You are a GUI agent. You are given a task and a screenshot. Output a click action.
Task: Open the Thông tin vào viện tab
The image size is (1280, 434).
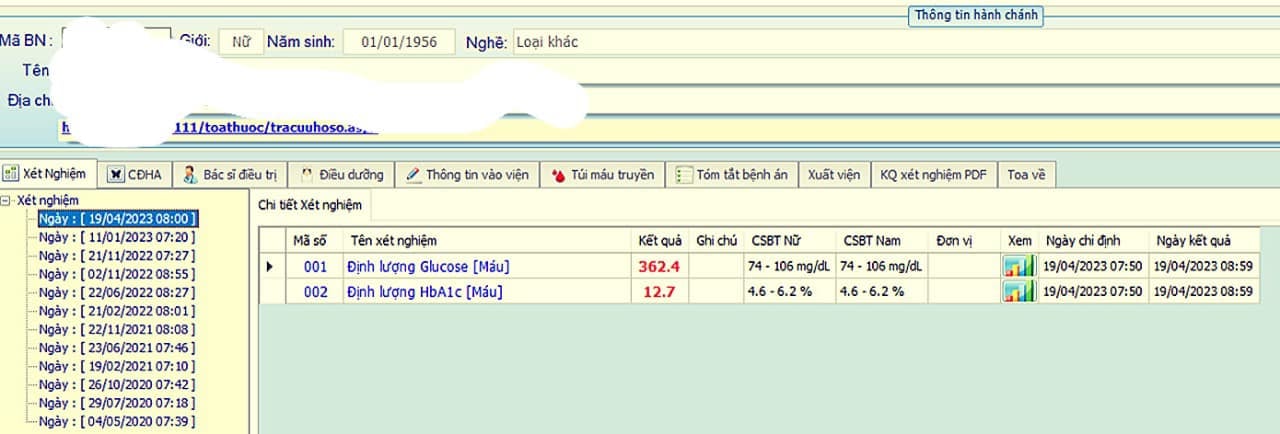pos(467,174)
